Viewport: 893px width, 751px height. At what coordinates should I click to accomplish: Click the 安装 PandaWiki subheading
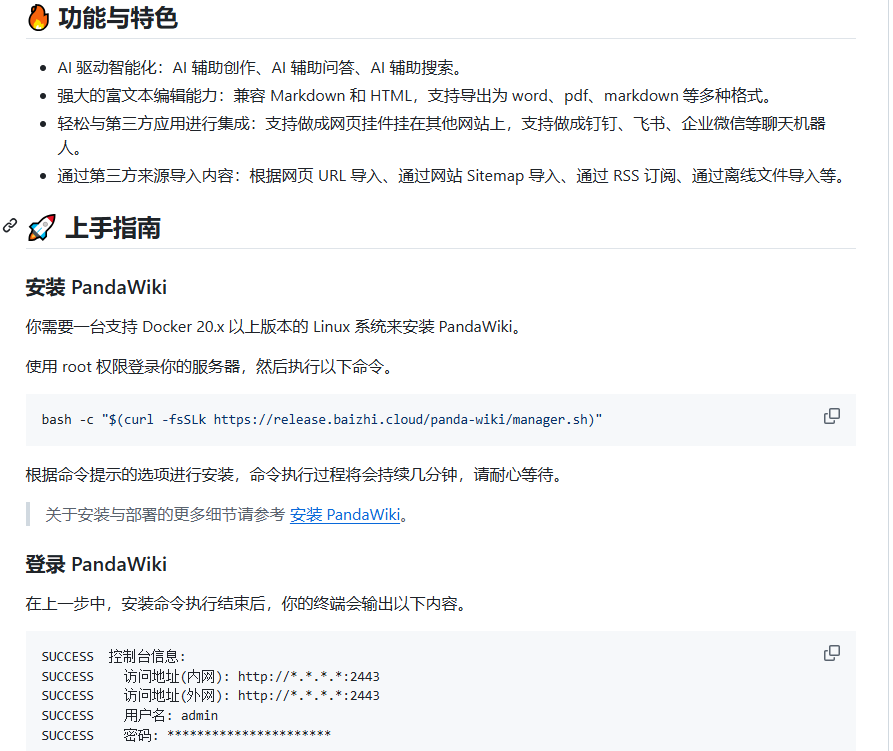pyautogui.click(x=96, y=287)
